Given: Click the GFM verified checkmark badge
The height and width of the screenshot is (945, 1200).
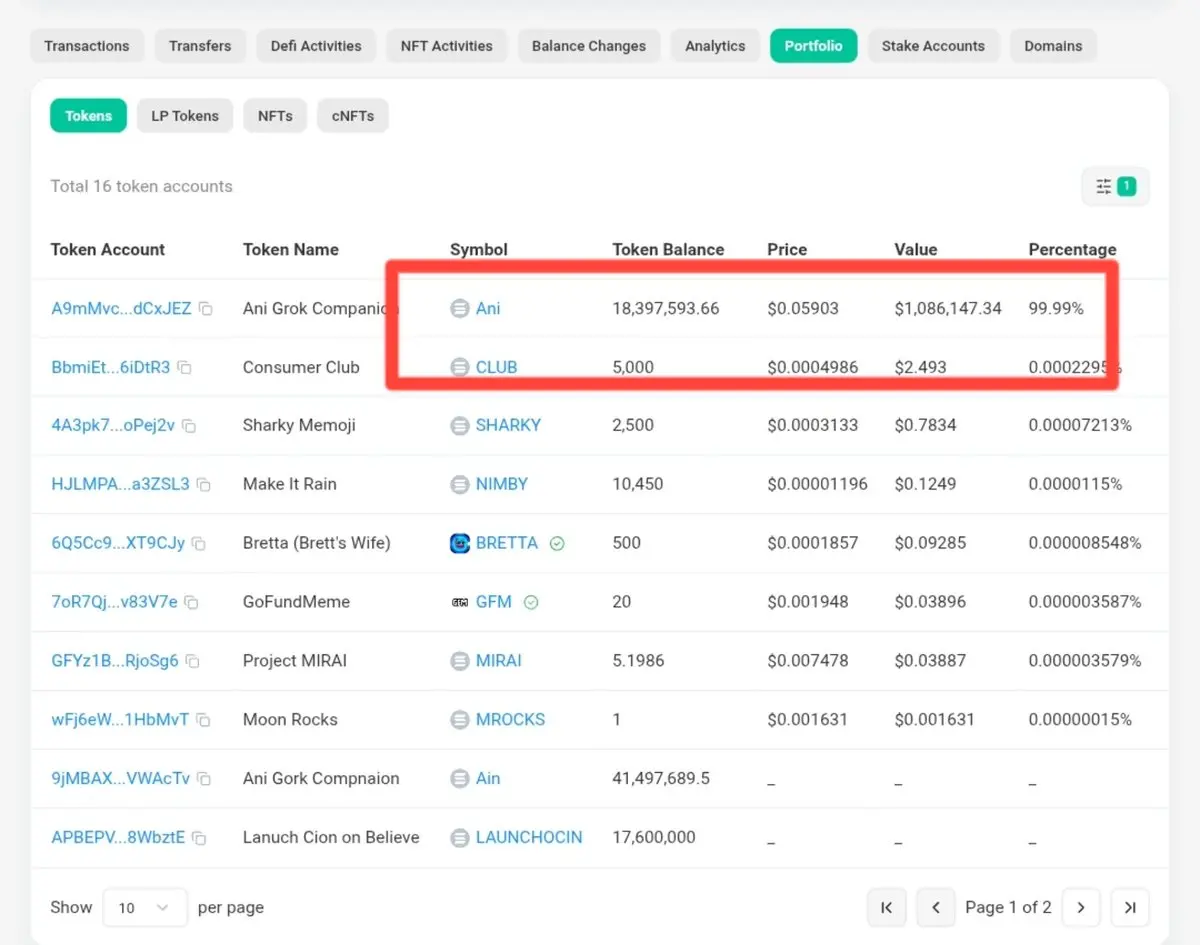Looking at the screenshot, I should [x=531, y=602].
